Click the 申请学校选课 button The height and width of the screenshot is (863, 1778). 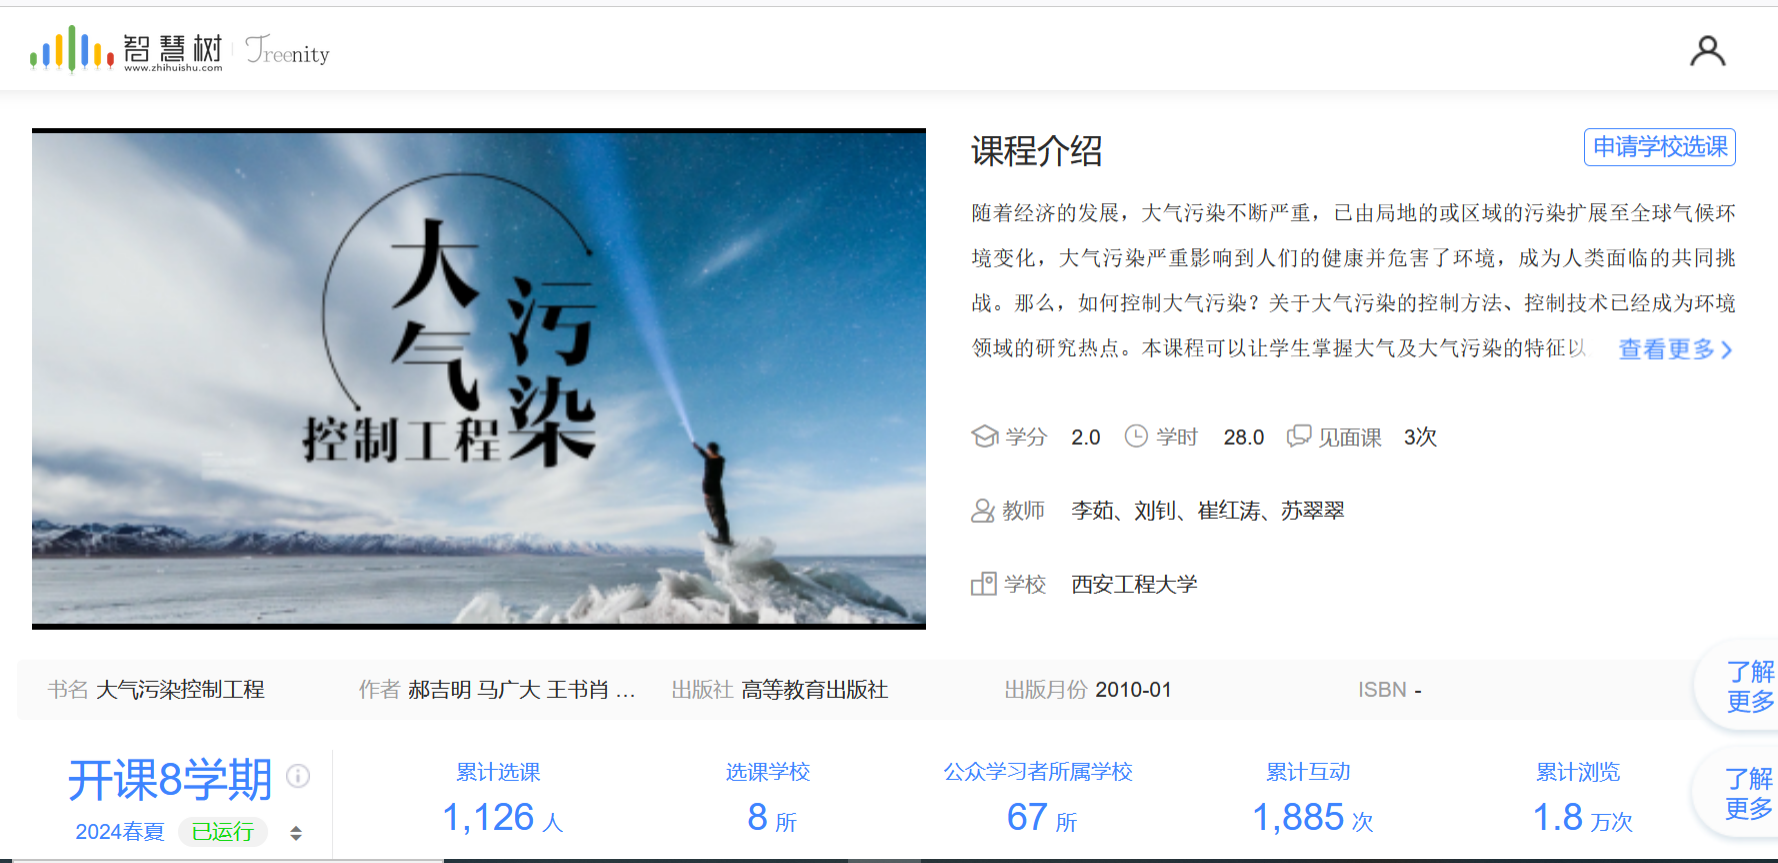pos(1659,147)
